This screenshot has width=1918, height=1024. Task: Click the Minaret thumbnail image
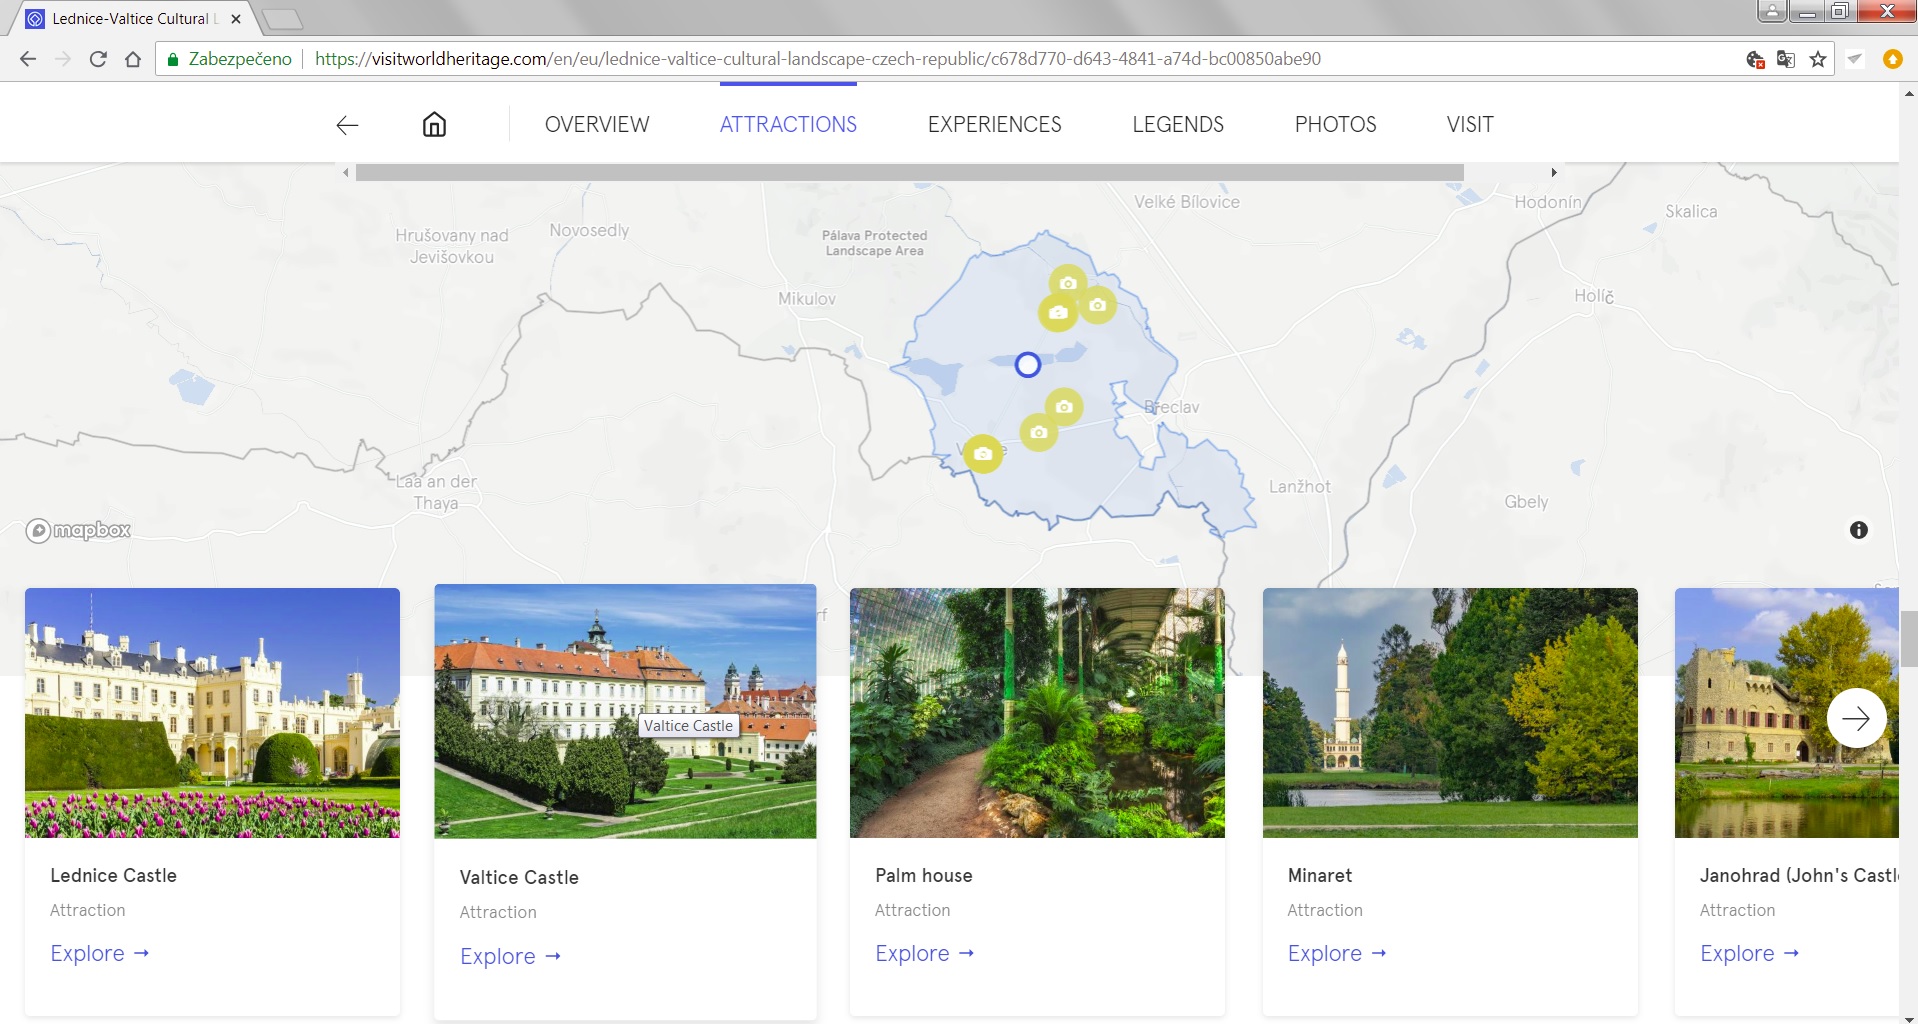pyautogui.click(x=1450, y=712)
